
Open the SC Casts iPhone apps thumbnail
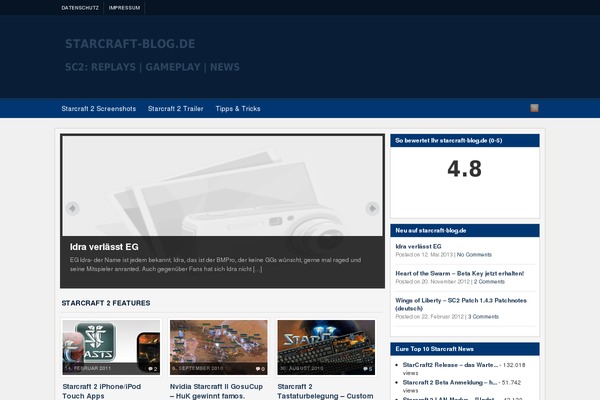(111, 347)
